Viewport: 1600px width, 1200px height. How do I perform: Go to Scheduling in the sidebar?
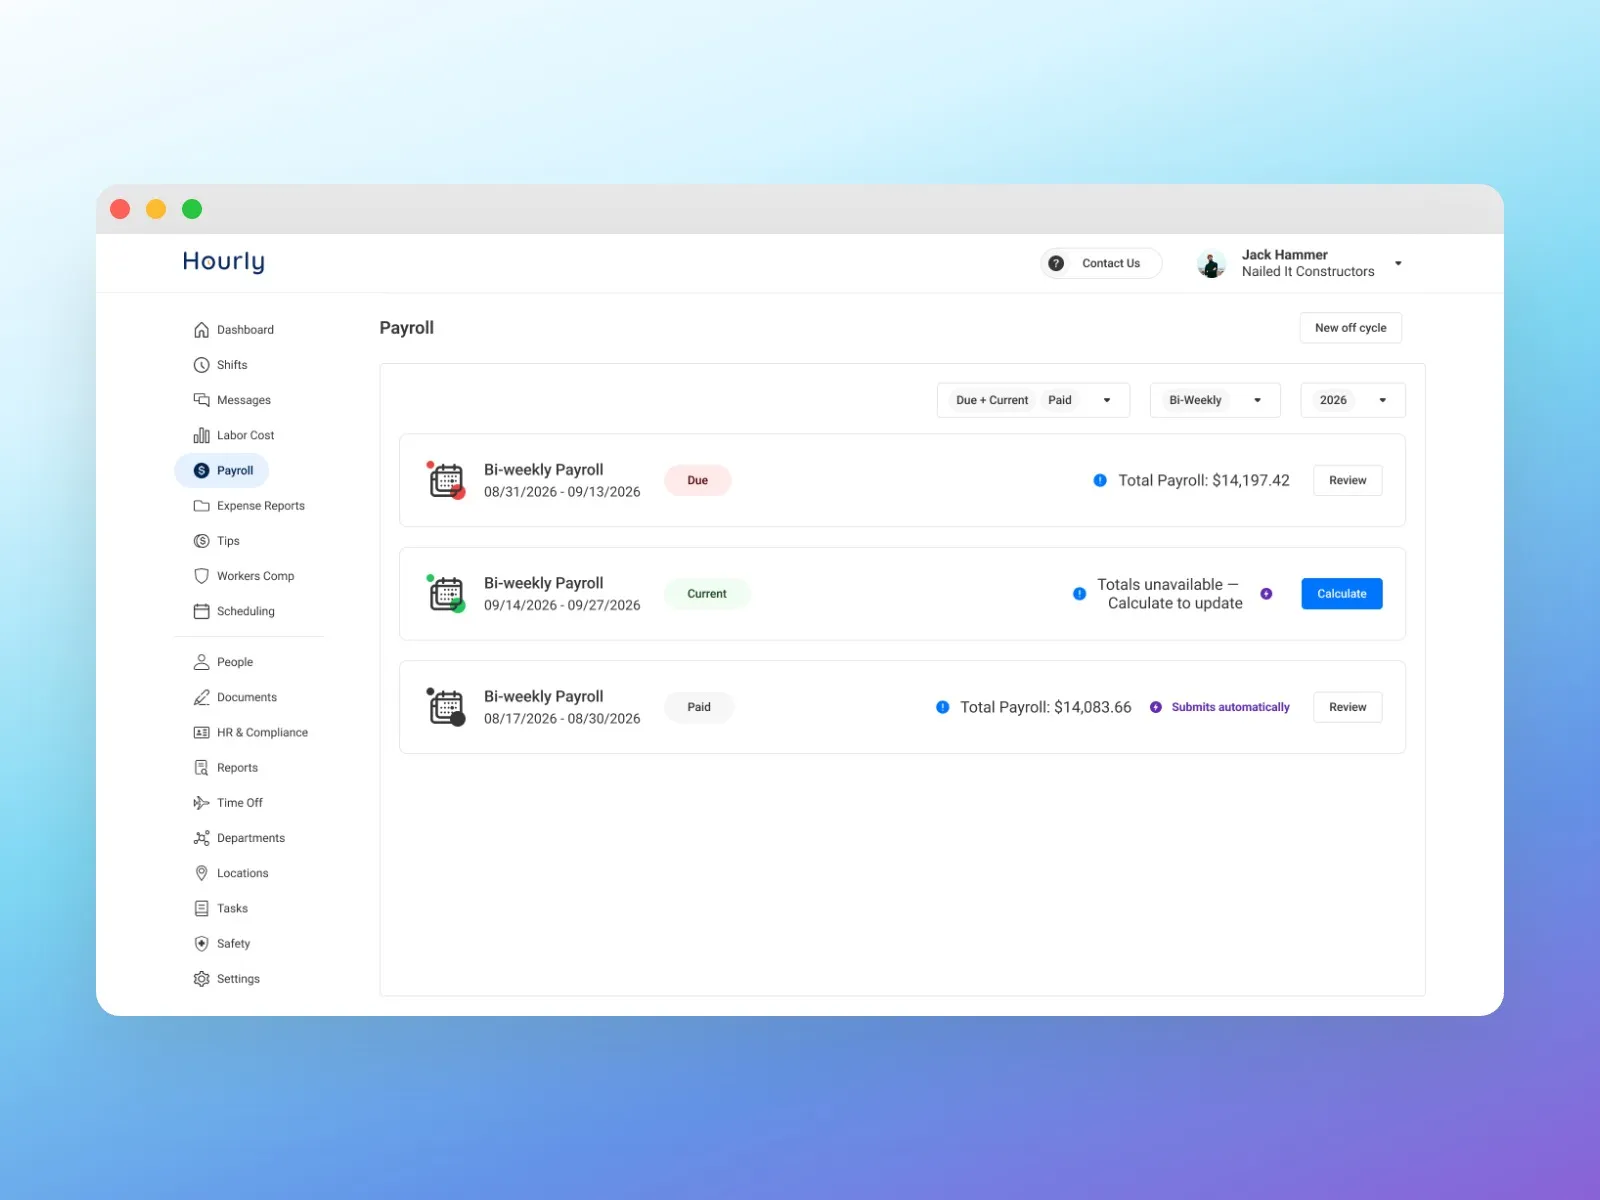[234, 611]
